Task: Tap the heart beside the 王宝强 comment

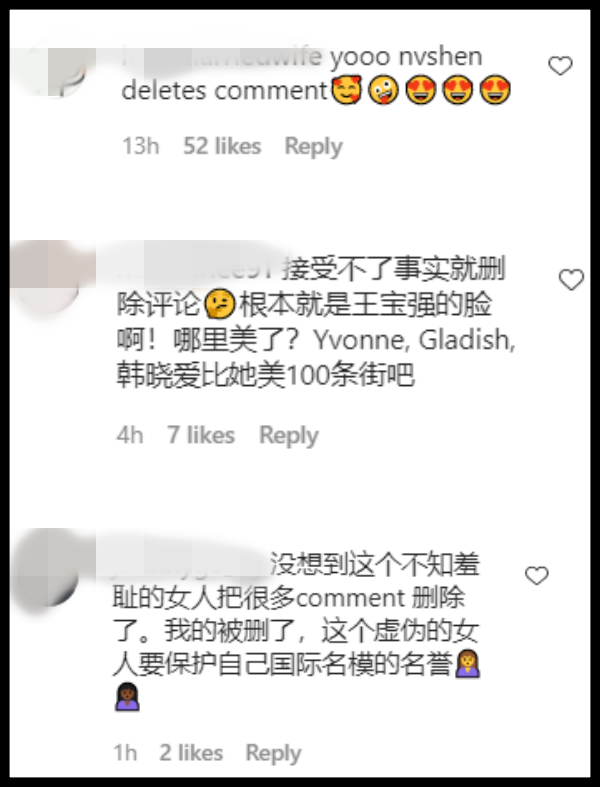Action: point(571,280)
